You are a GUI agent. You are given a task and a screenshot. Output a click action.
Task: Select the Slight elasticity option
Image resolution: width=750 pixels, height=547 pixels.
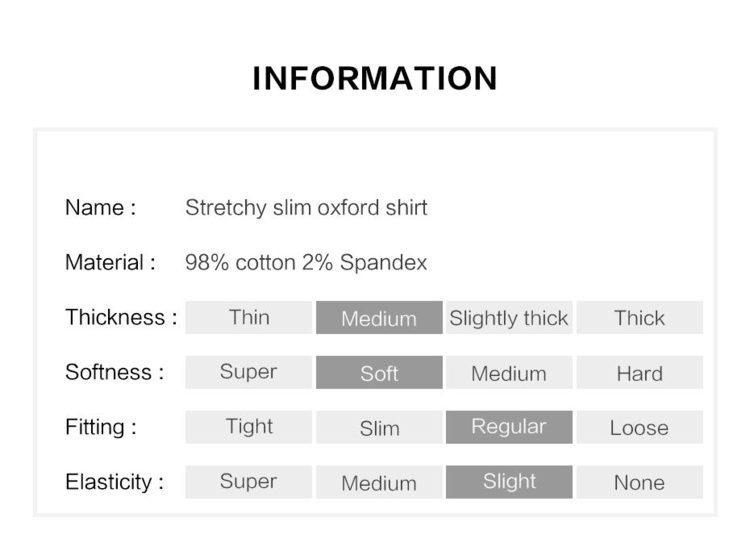point(509,482)
